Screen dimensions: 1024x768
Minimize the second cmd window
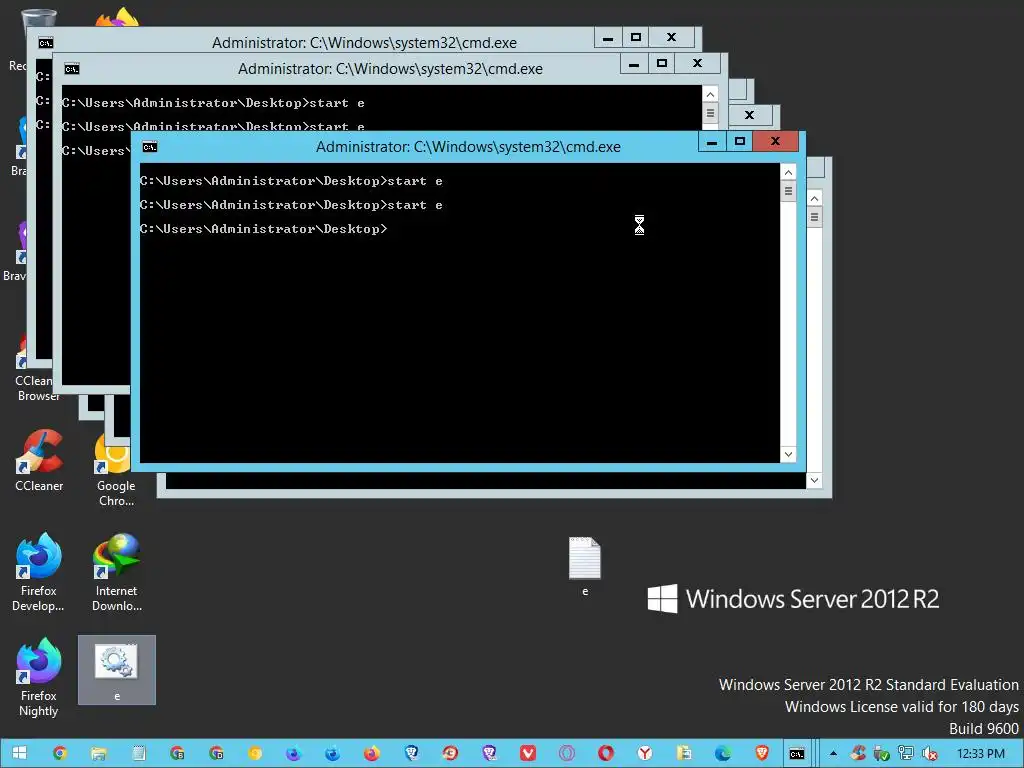pyautogui.click(x=633, y=64)
